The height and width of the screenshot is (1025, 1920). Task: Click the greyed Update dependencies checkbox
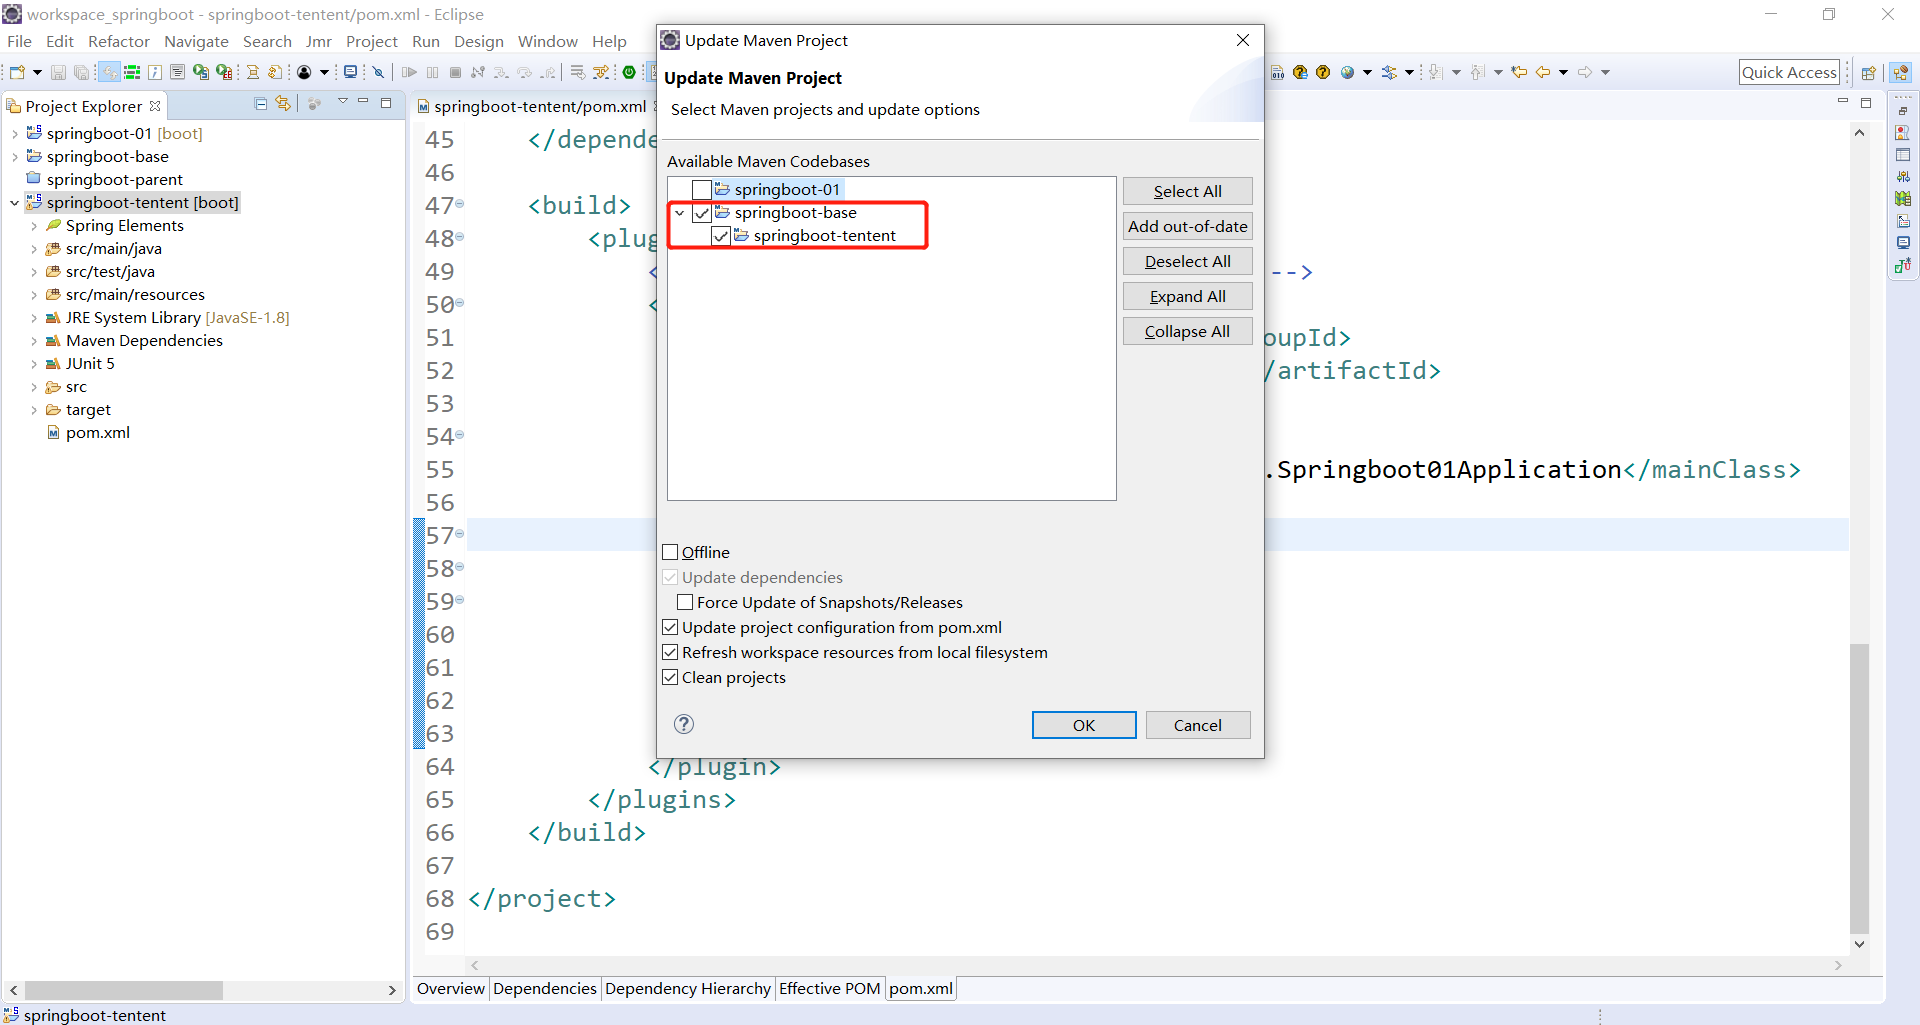pos(671,577)
